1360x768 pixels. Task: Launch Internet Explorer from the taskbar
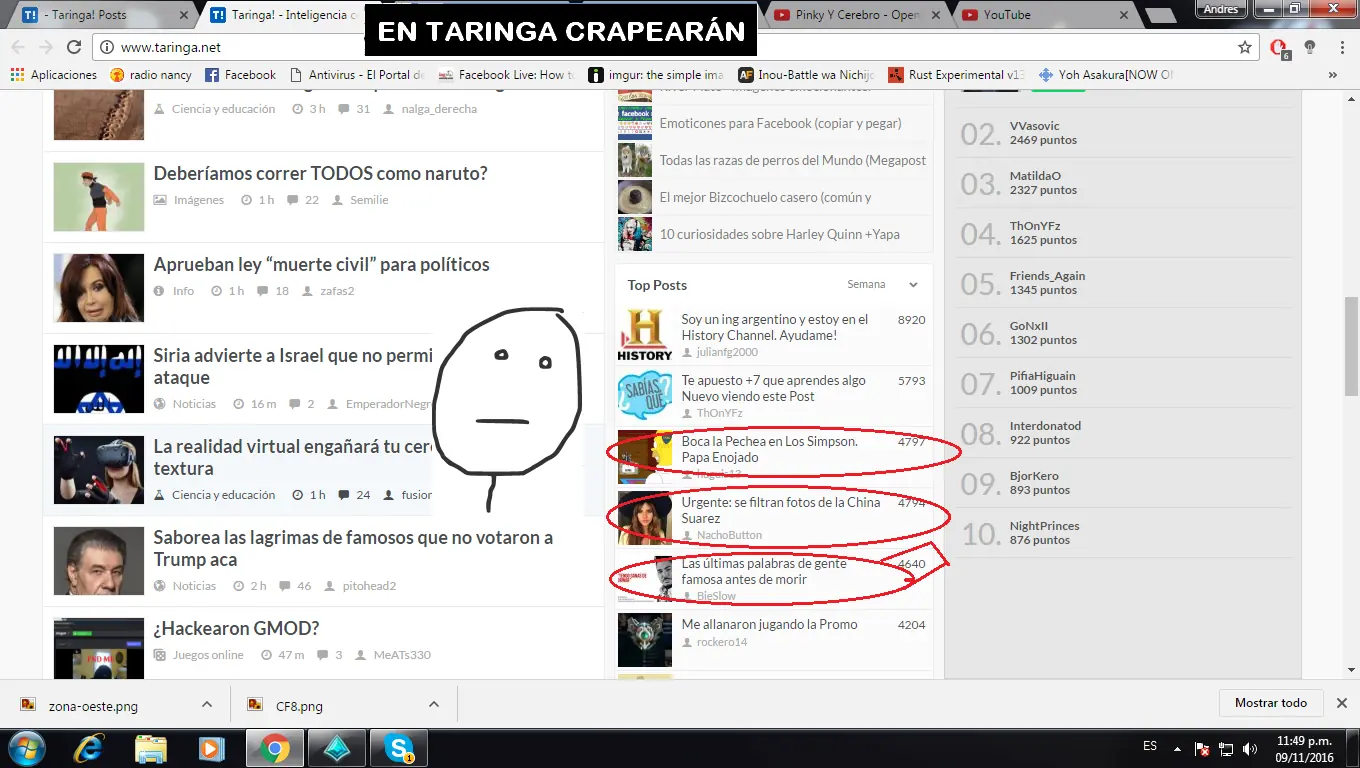click(90, 748)
